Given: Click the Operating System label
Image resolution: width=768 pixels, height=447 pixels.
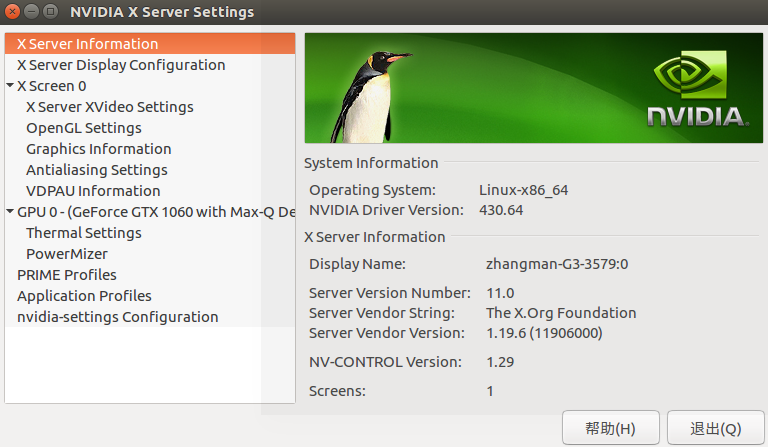Looking at the screenshot, I should pyautogui.click(x=372, y=190).
